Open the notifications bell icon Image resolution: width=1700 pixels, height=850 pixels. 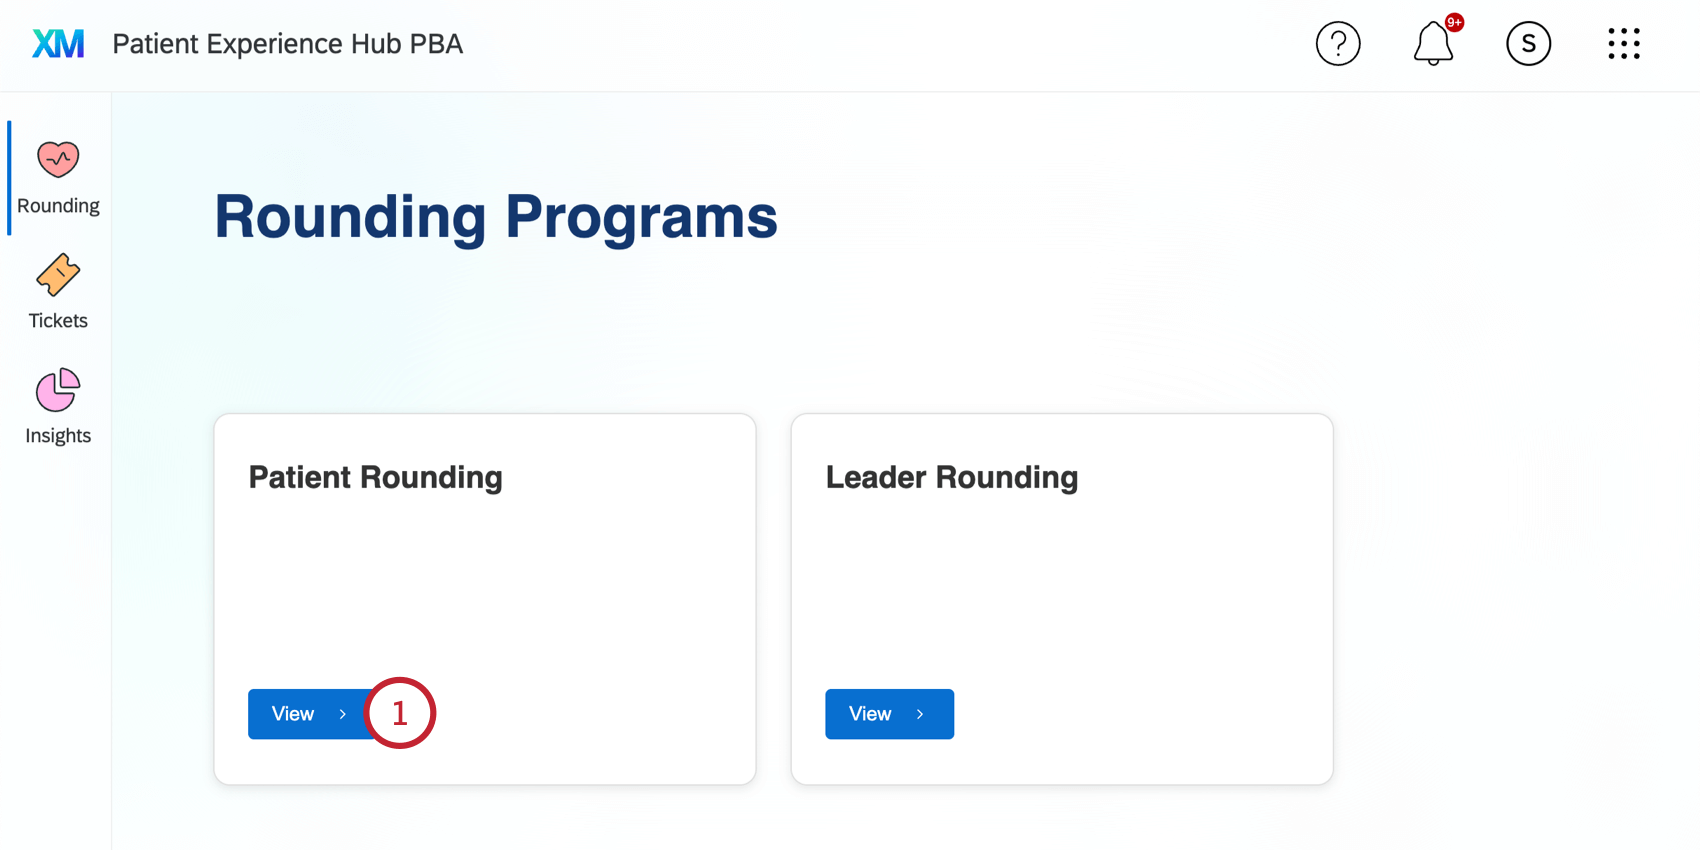point(1432,44)
